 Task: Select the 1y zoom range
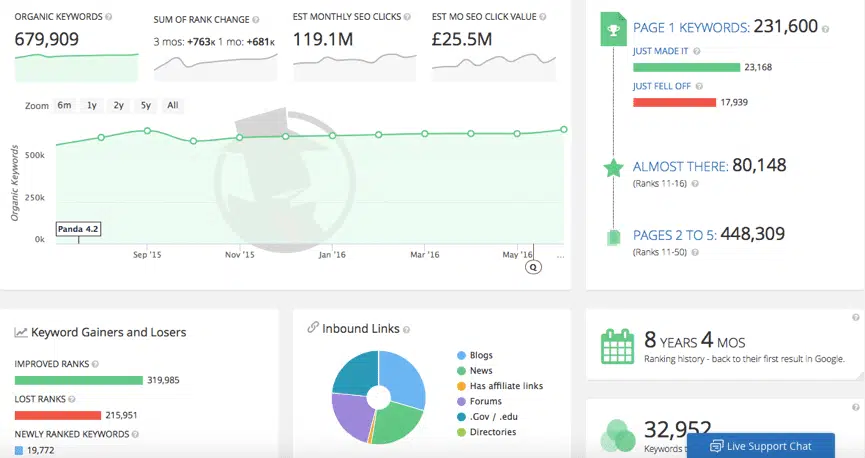[x=92, y=105]
